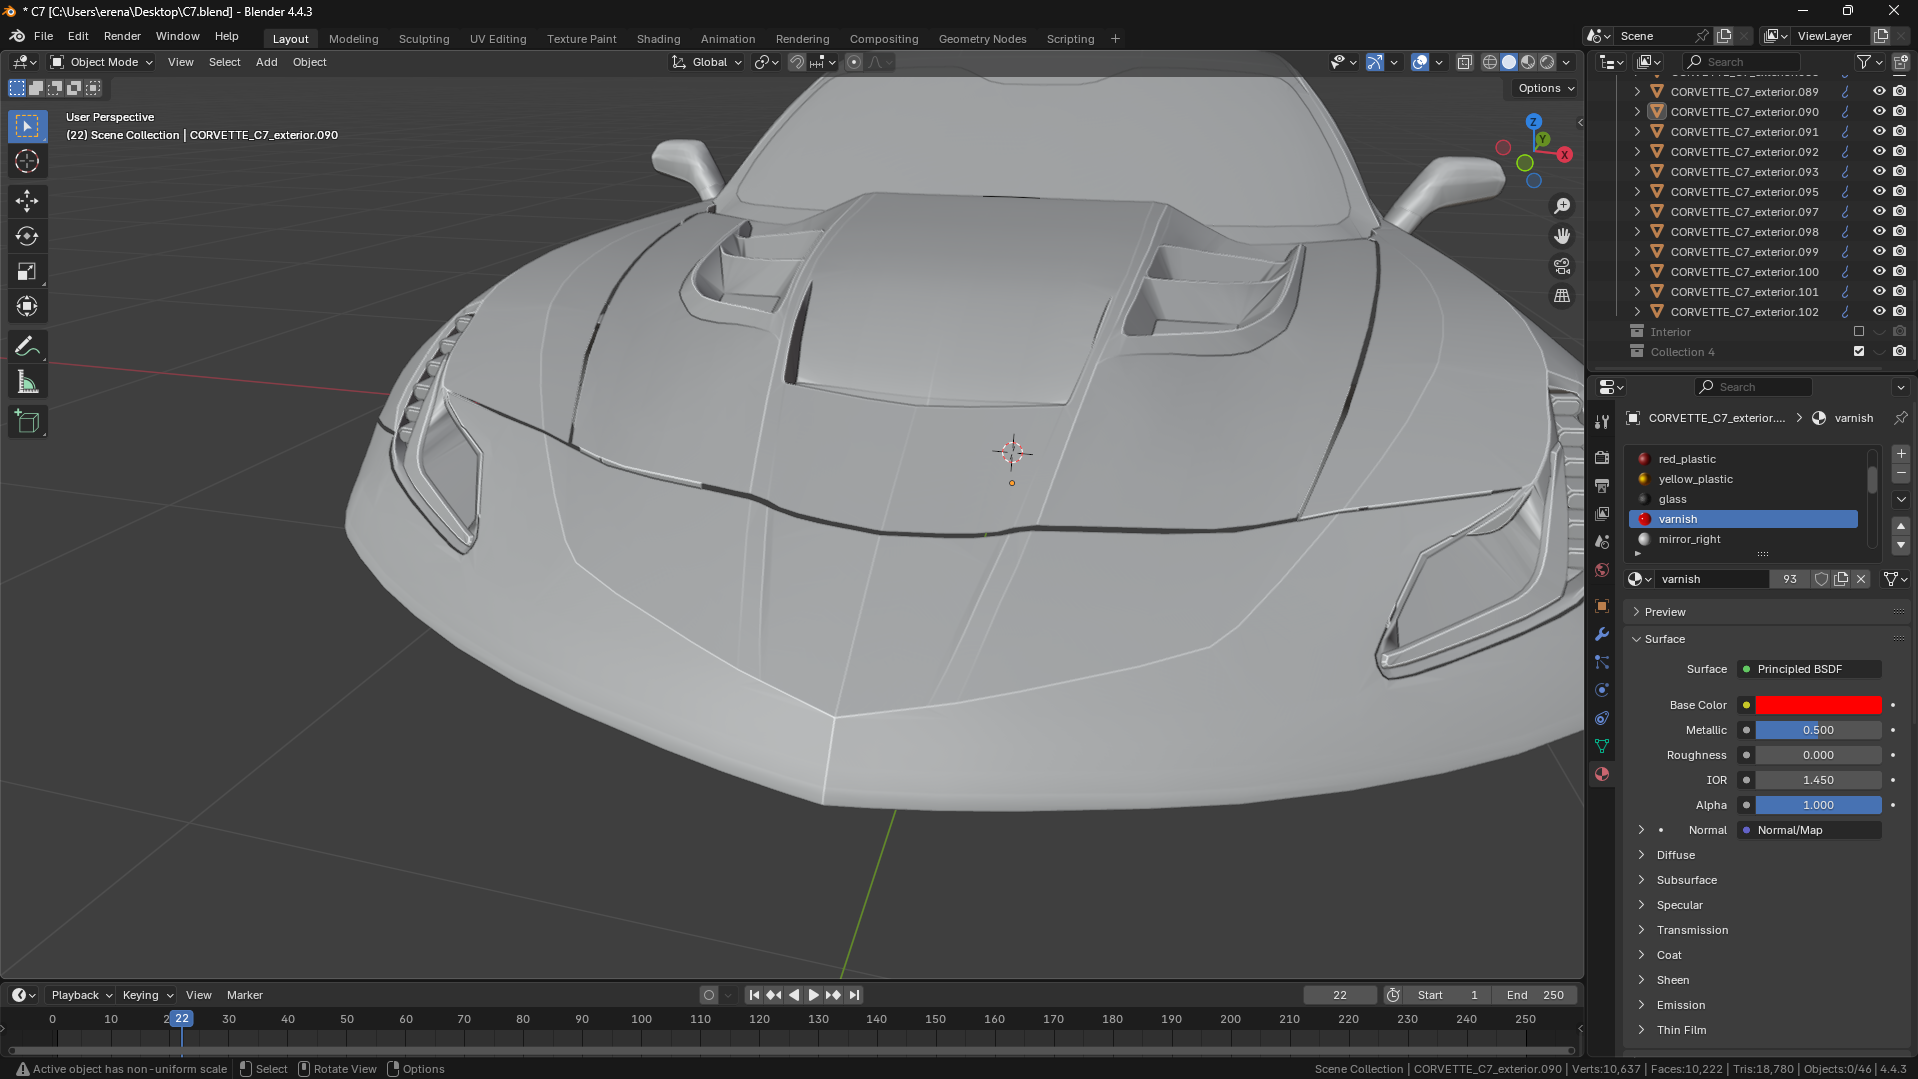The height and width of the screenshot is (1079, 1918).
Task: Expand CORVETTE_C7_exterior.098 tree row
Action: click(1637, 232)
